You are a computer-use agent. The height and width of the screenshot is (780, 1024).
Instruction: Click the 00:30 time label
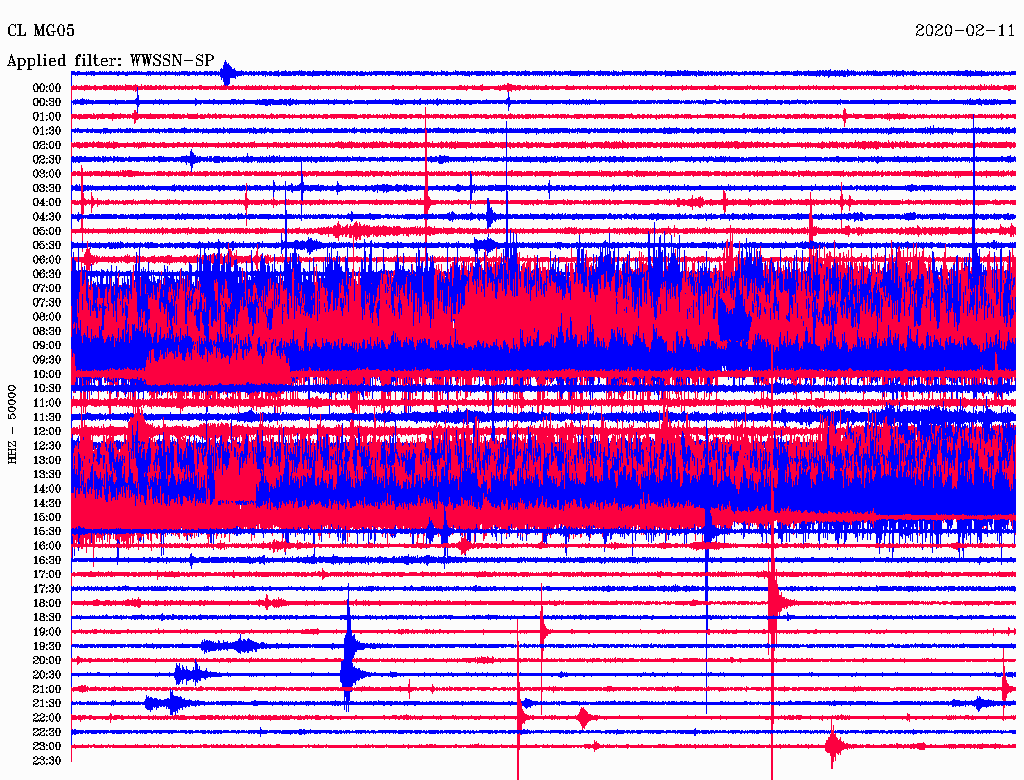(x=47, y=103)
